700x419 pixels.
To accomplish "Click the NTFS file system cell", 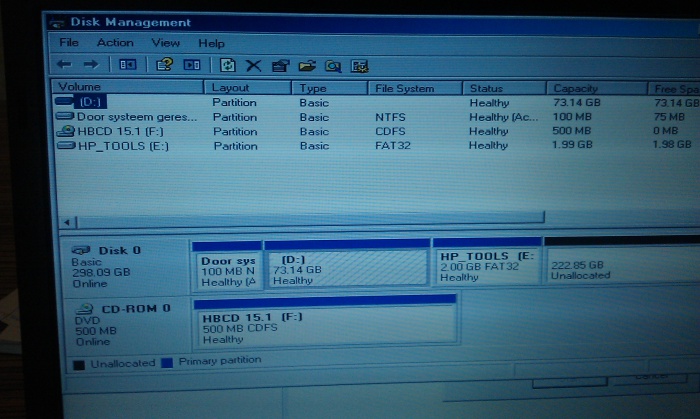I will pyautogui.click(x=390, y=117).
